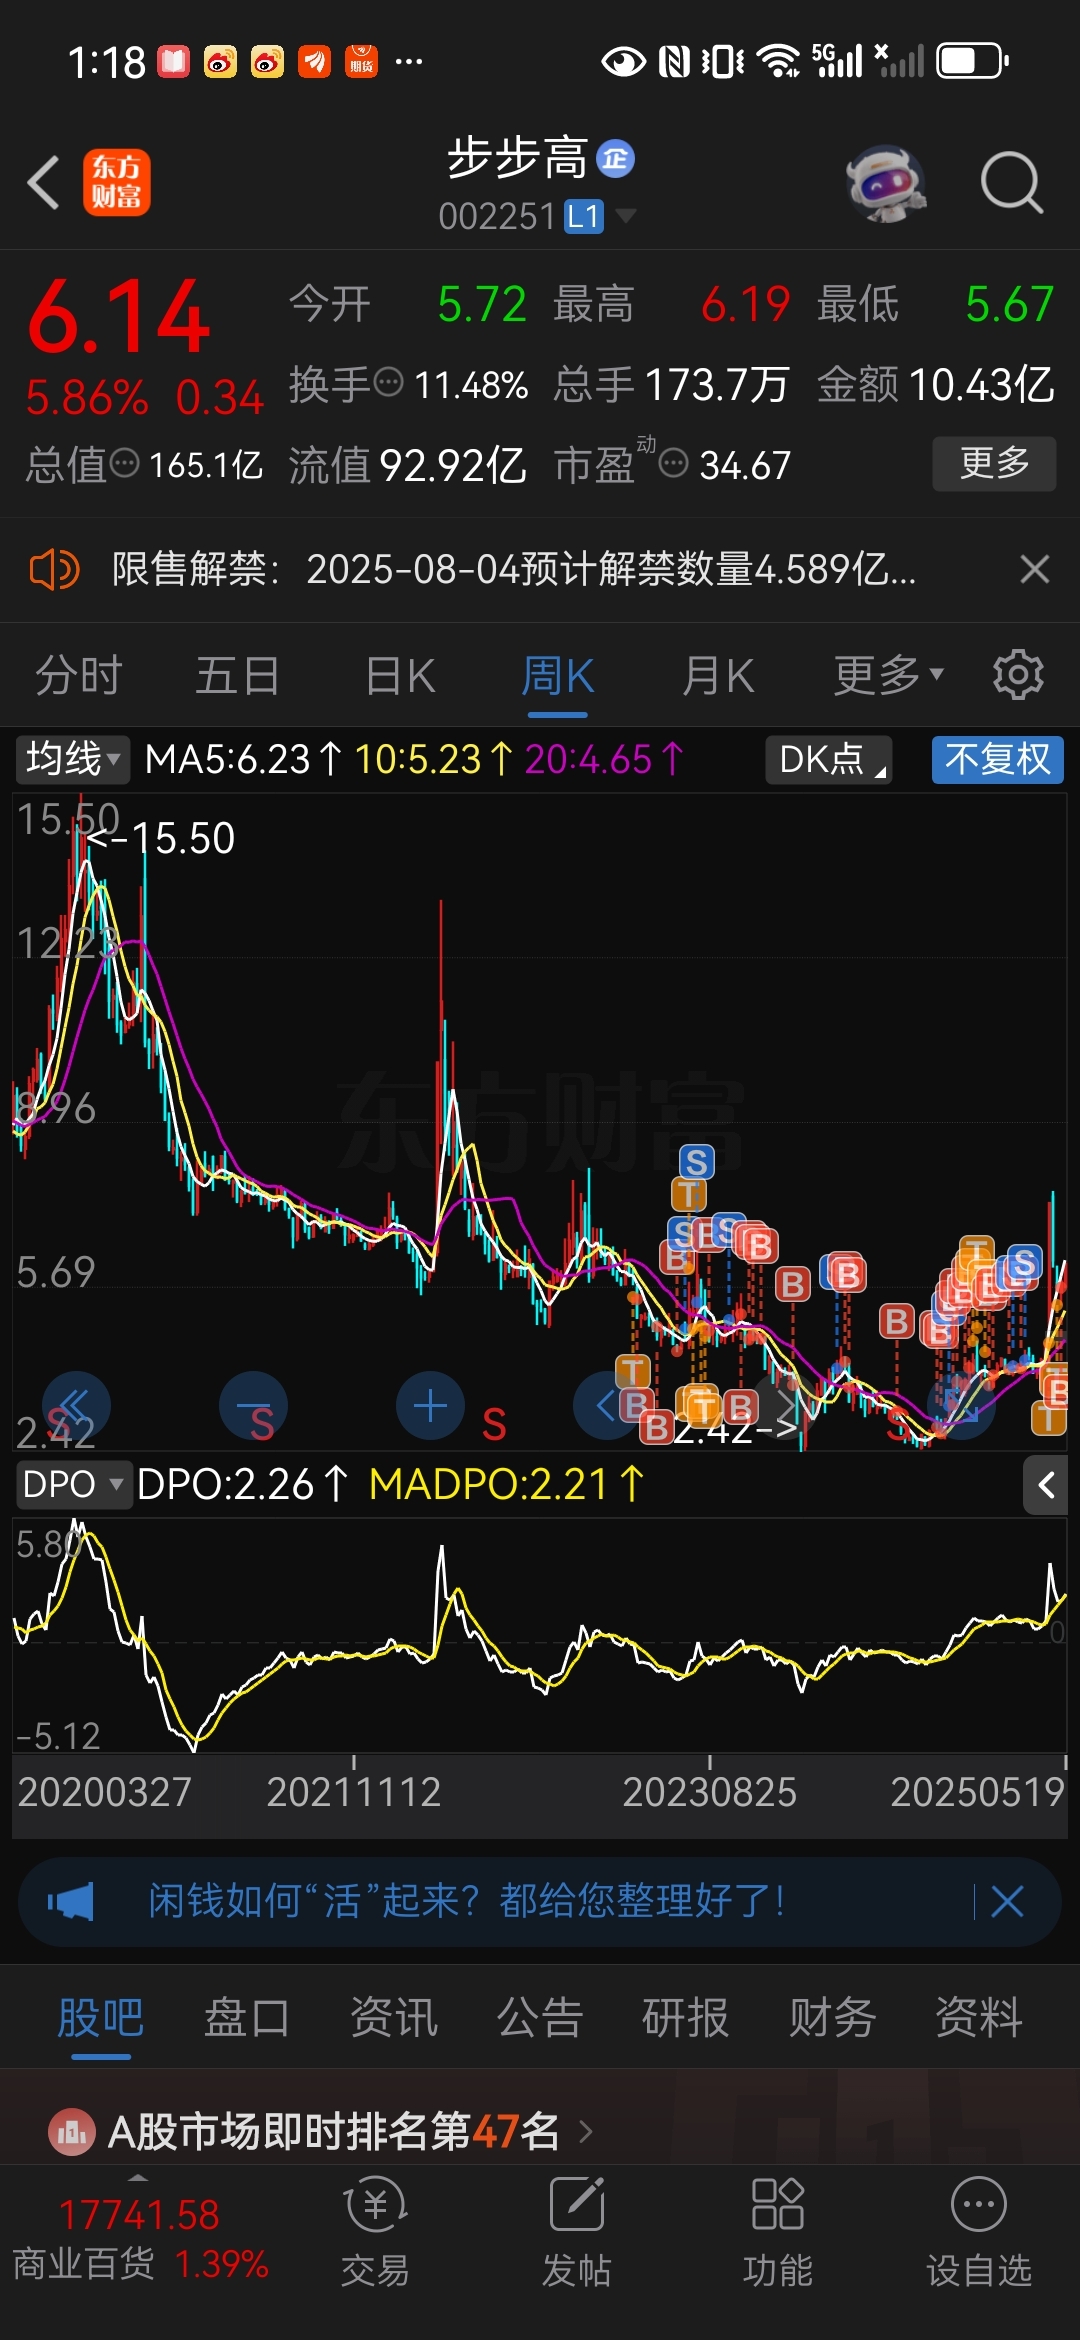Tap the NFC icon in status bar
The image size is (1080, 2340).
point(675,61)
